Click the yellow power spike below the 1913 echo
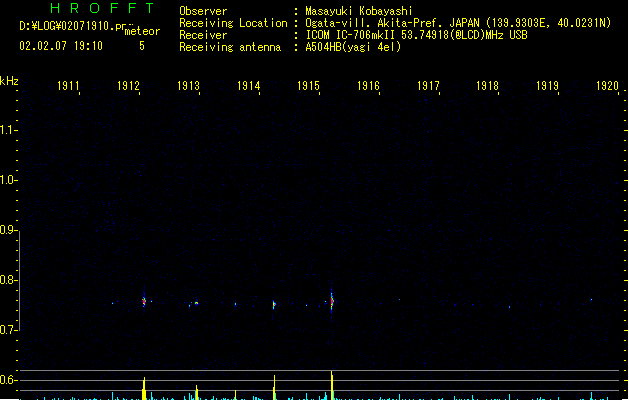 click(197, 392)
